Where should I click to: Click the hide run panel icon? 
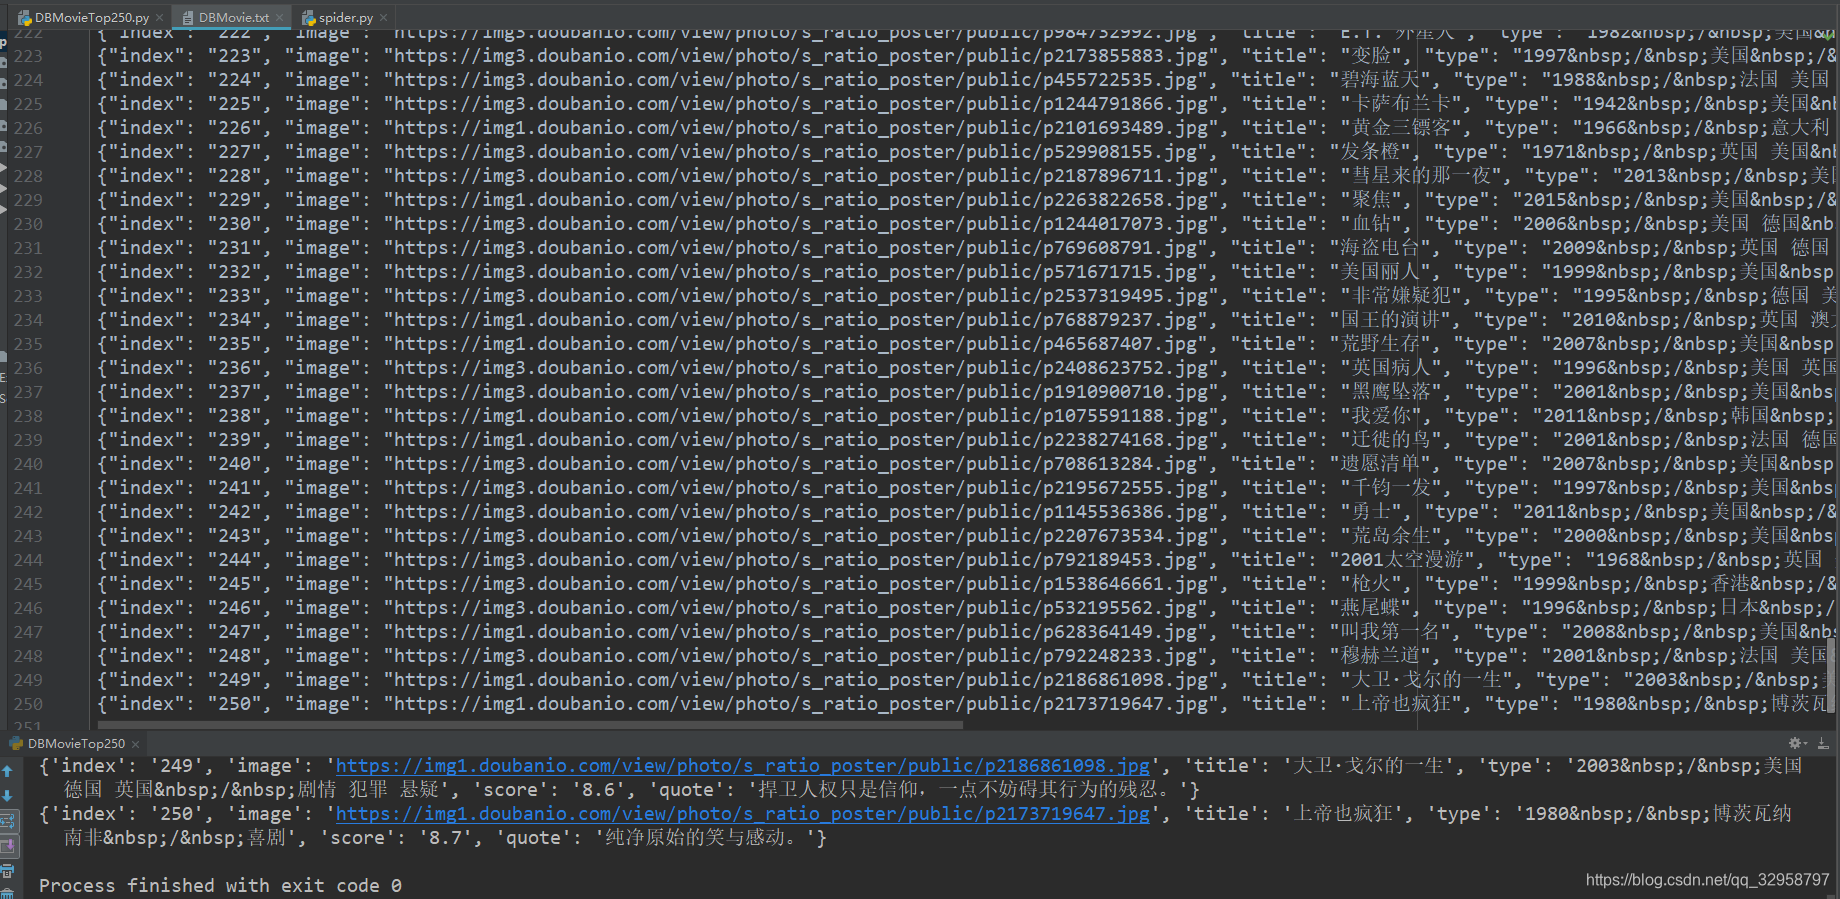click(x=1823, y=743)
